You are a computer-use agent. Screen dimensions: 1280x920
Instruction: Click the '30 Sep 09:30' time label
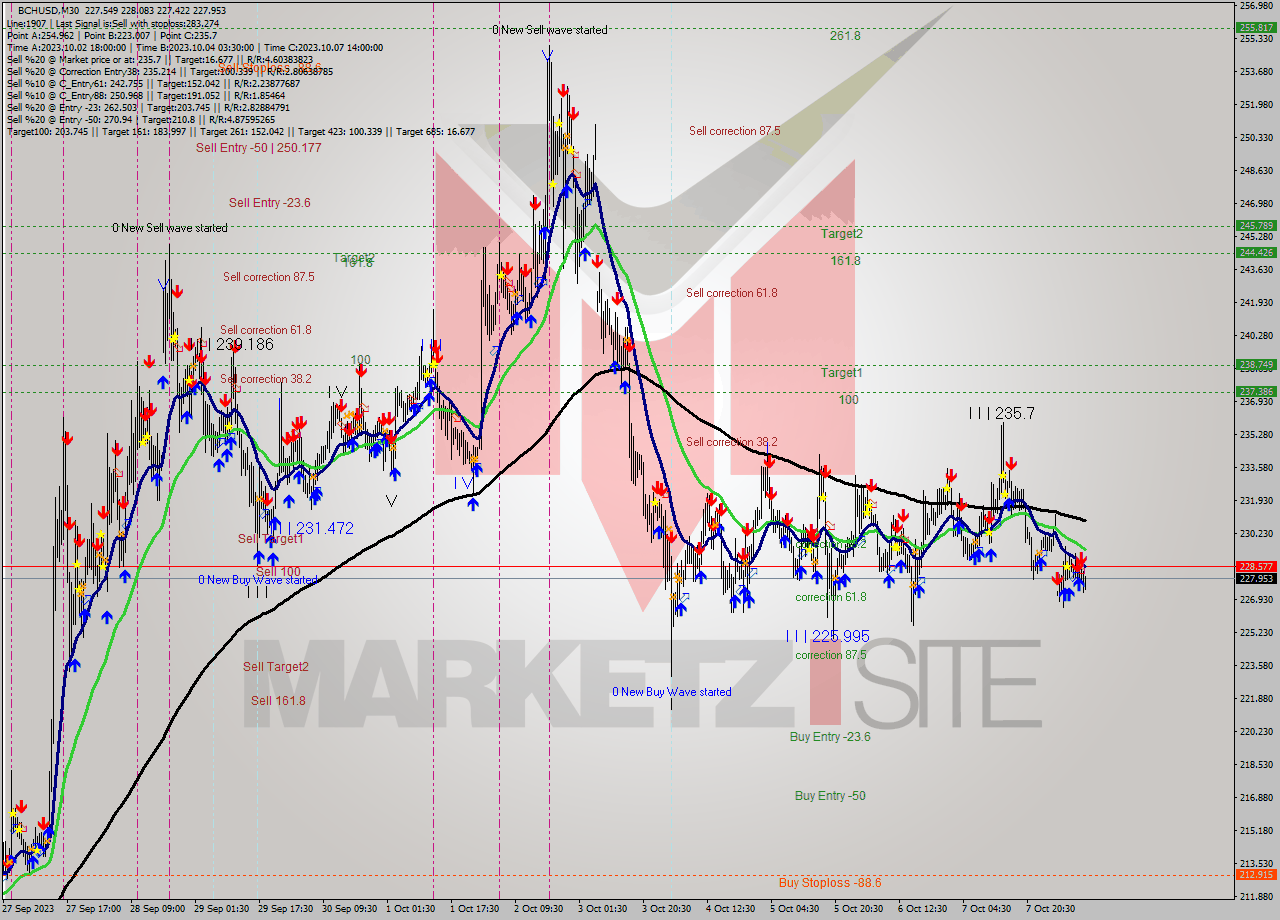[350, 910]
